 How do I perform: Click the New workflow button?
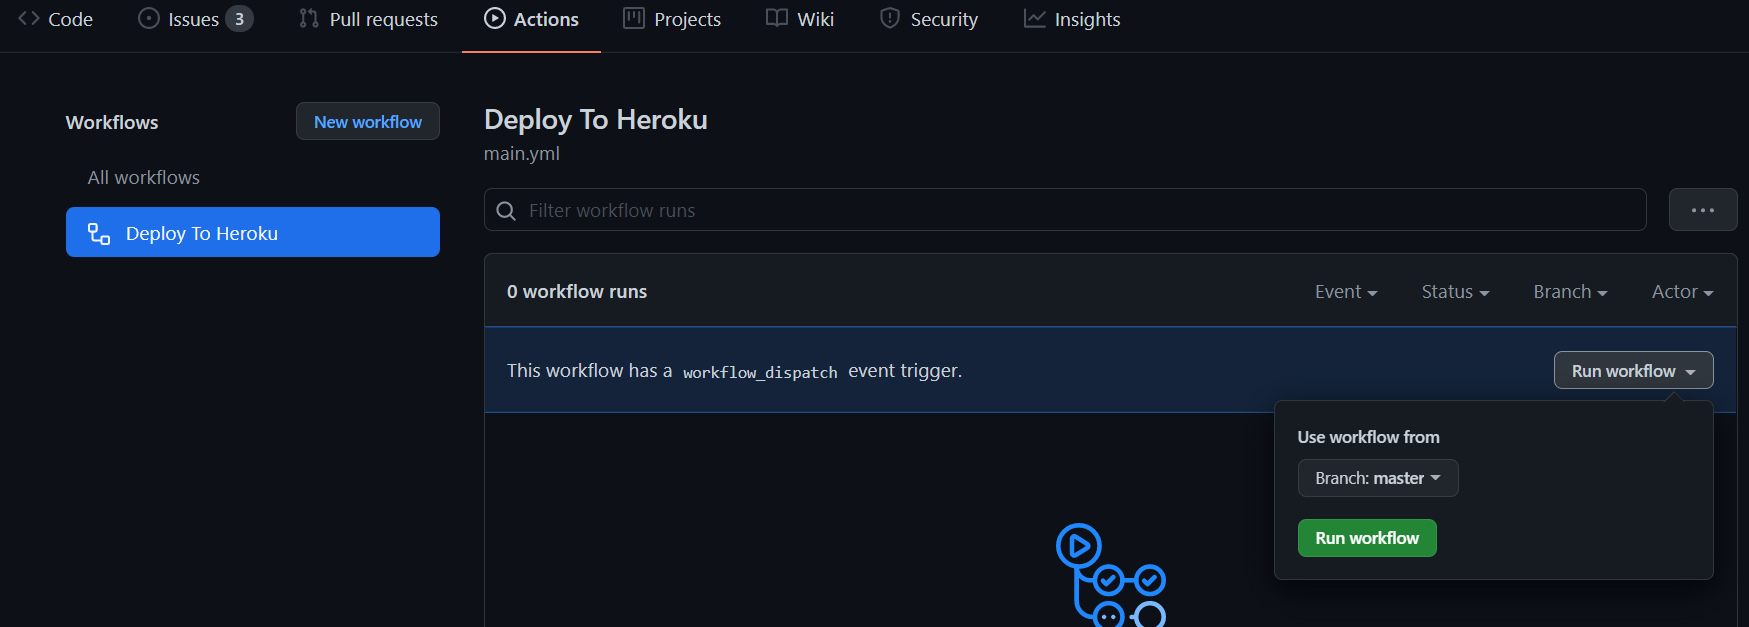click(x=368, y=121)
